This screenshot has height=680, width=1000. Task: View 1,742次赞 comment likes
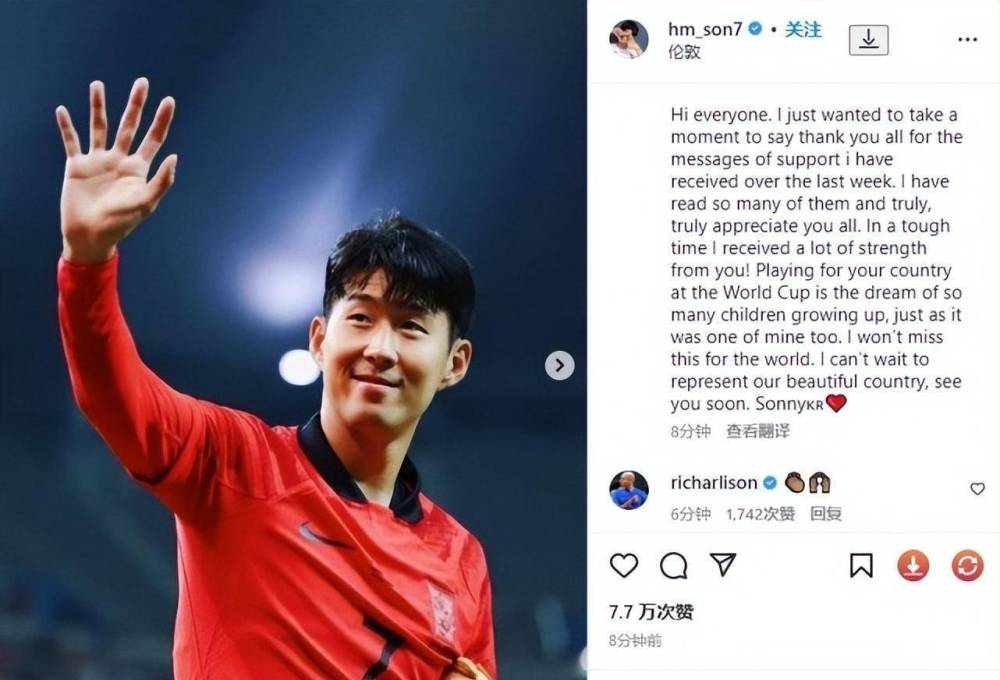[760, 514]
